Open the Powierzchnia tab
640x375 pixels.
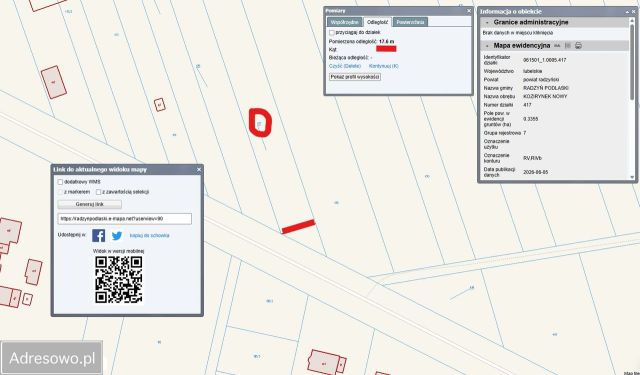[x=410, y=22]
